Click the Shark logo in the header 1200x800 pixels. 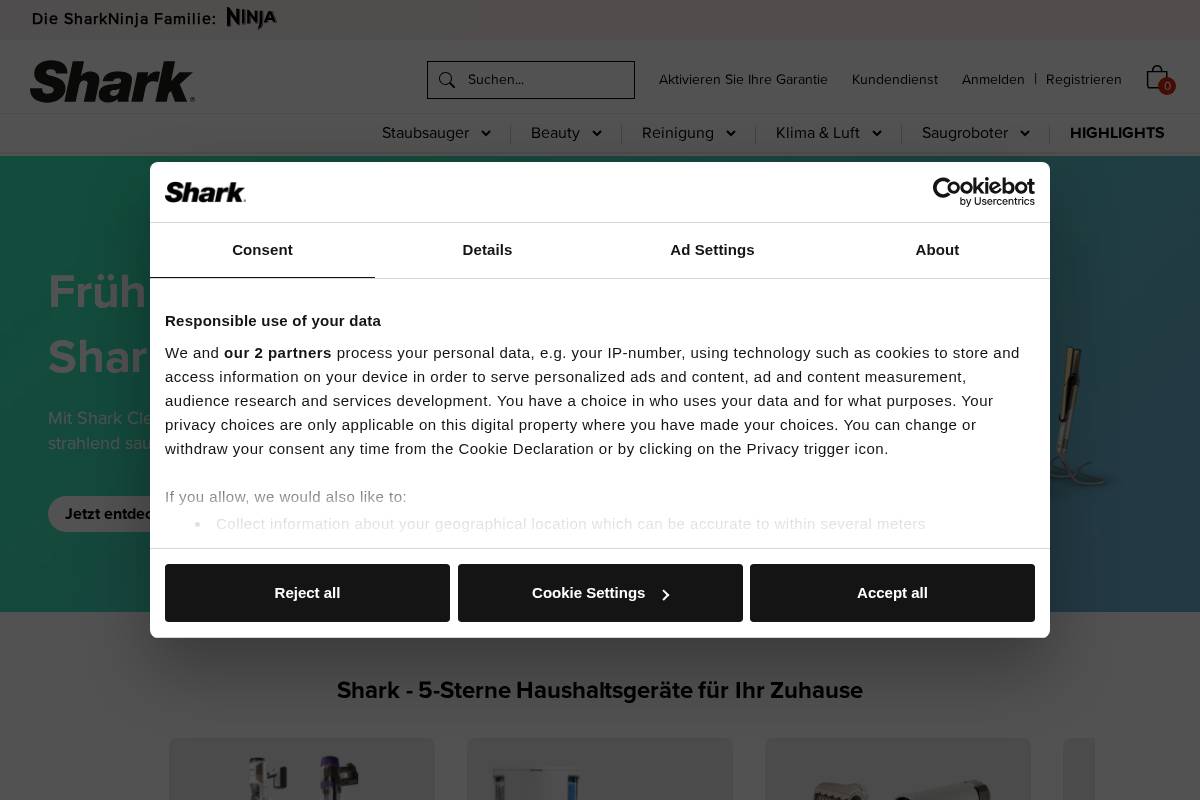112,81
